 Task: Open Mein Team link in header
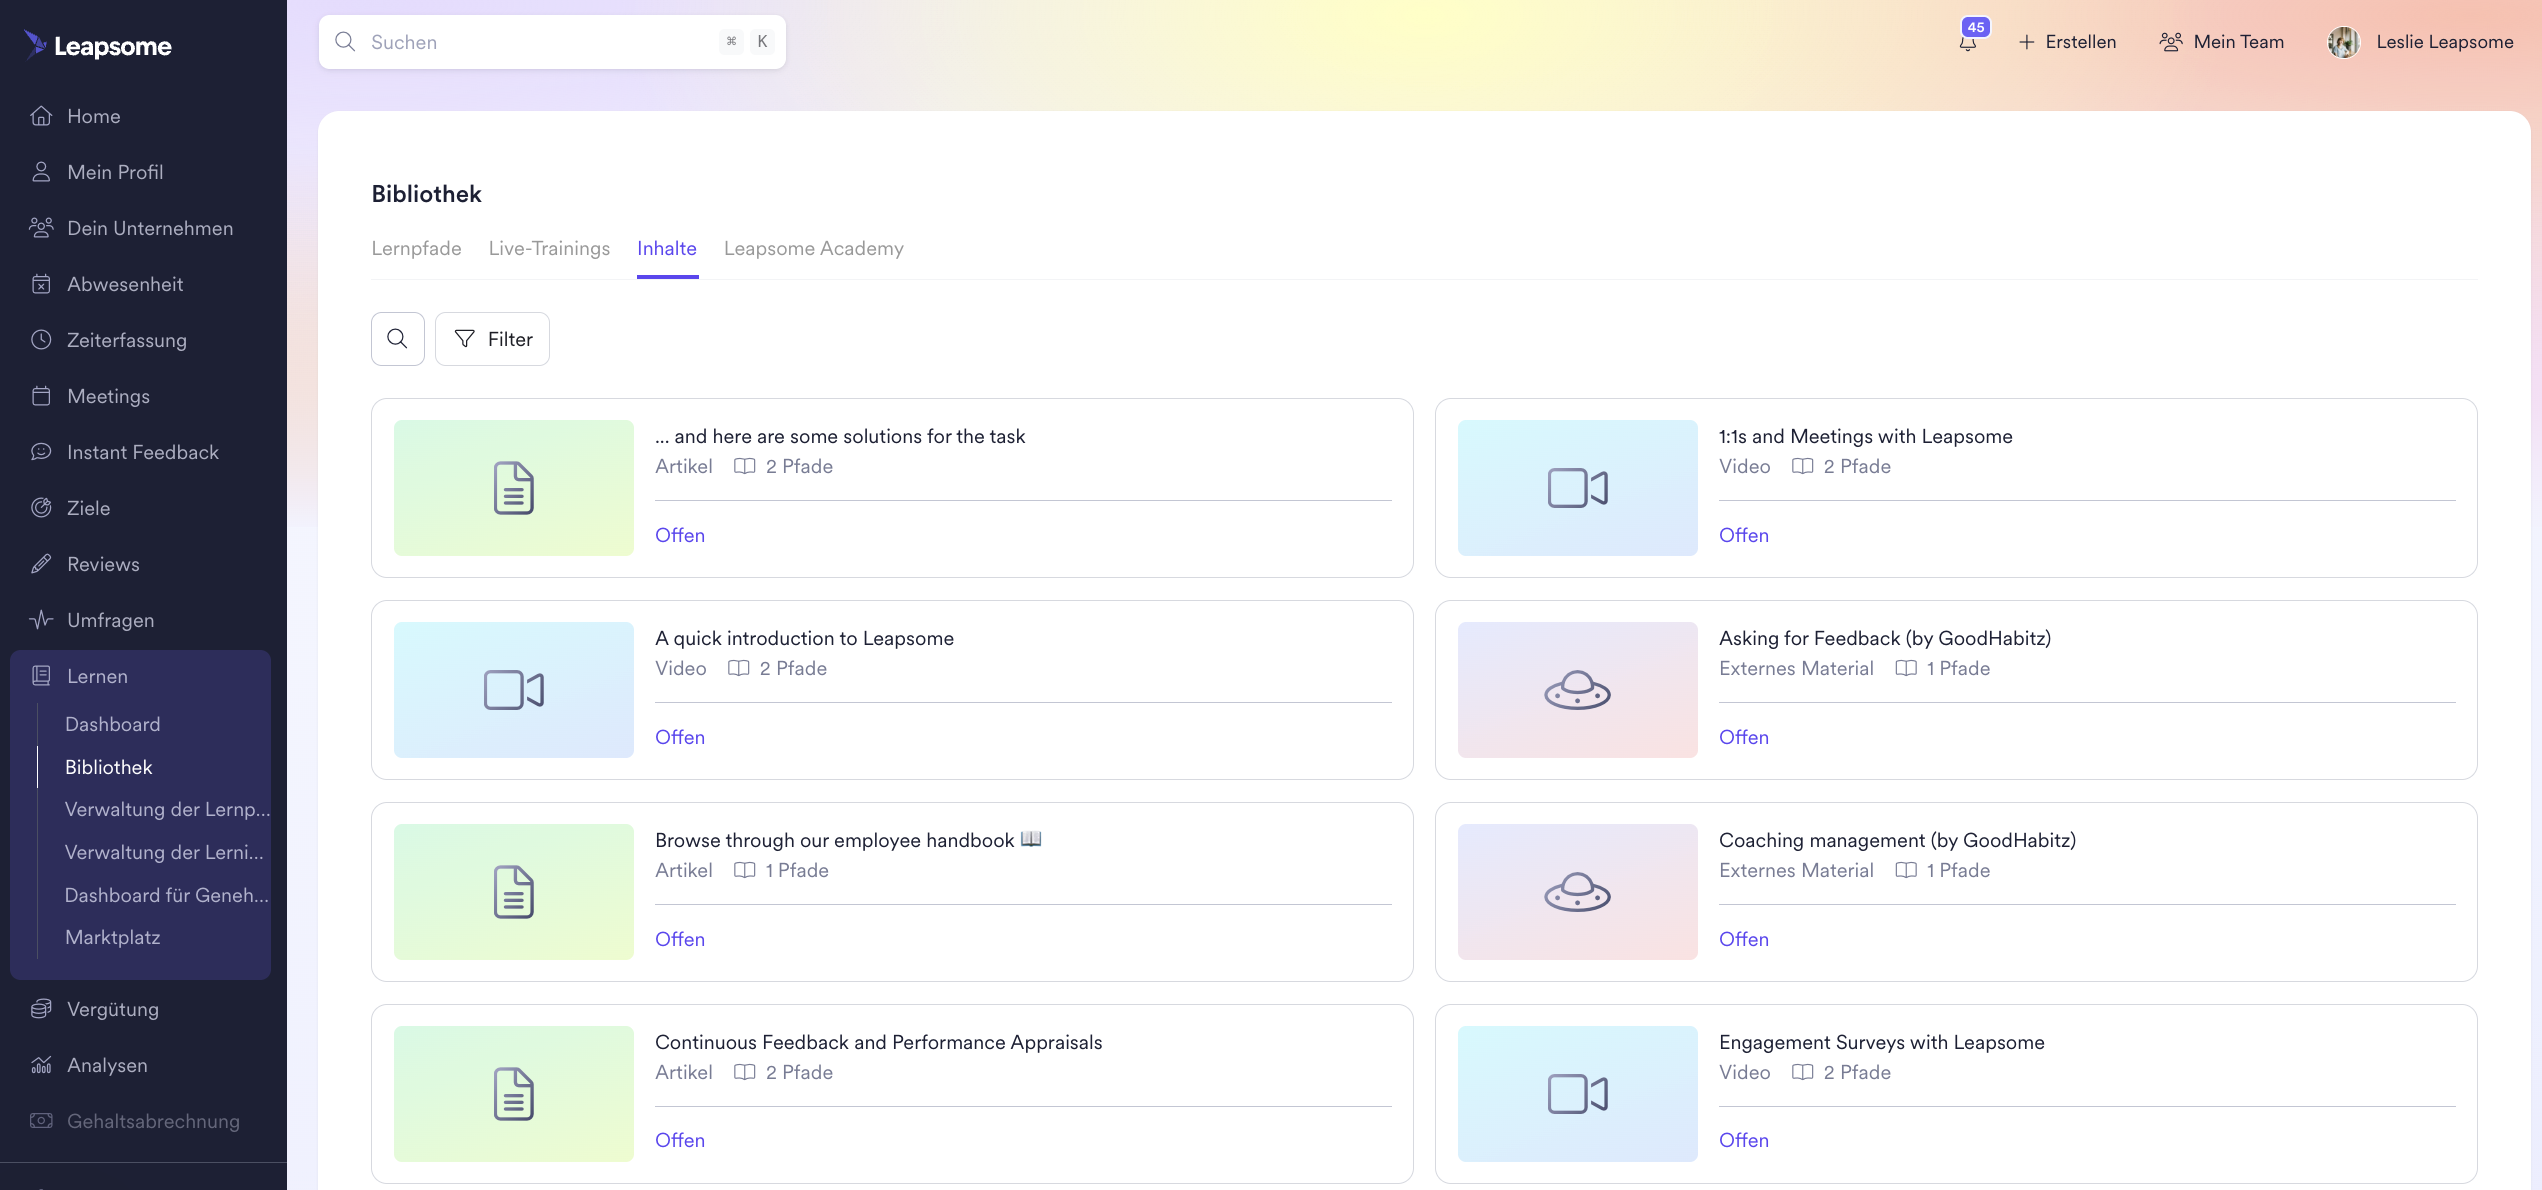click(x=2221, y=42)
